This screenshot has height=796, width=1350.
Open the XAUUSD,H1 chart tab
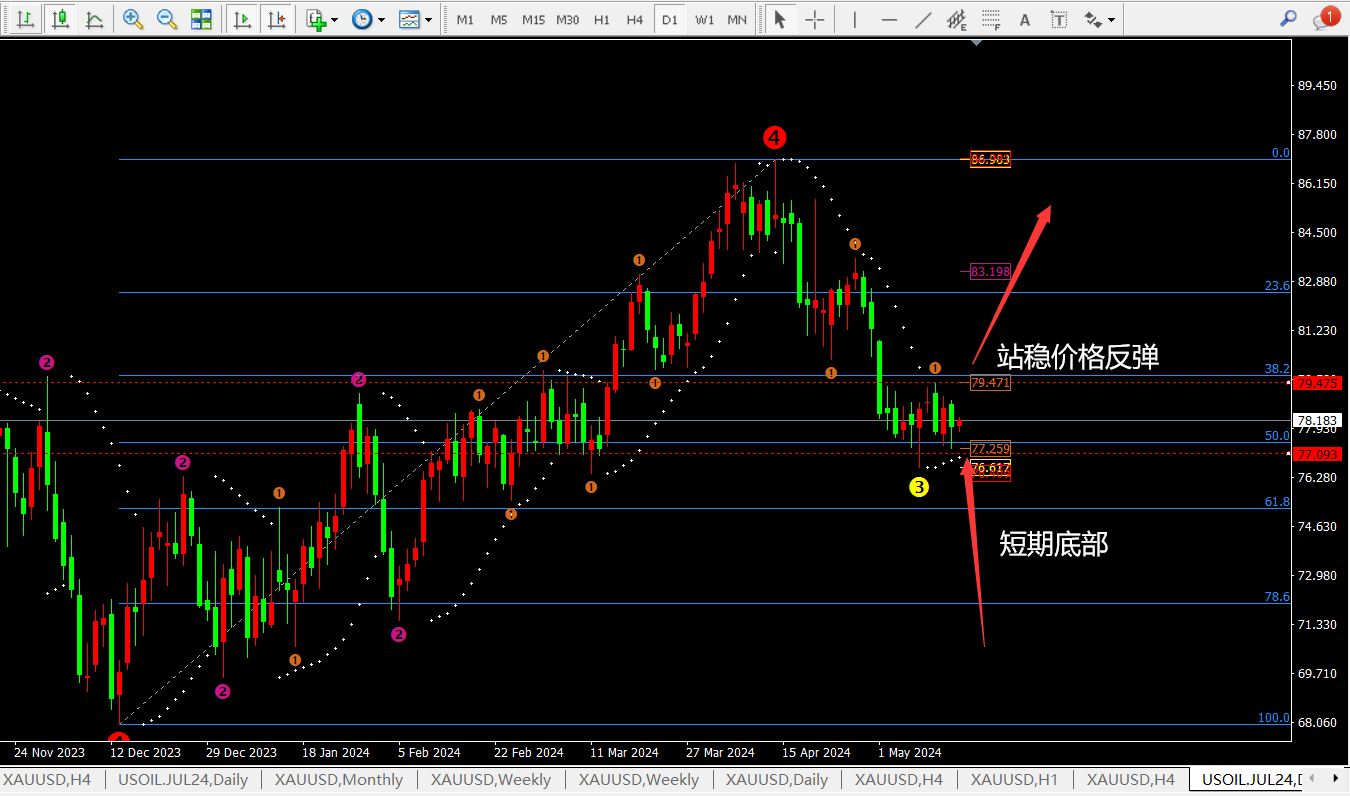(x=1015, y=779)
